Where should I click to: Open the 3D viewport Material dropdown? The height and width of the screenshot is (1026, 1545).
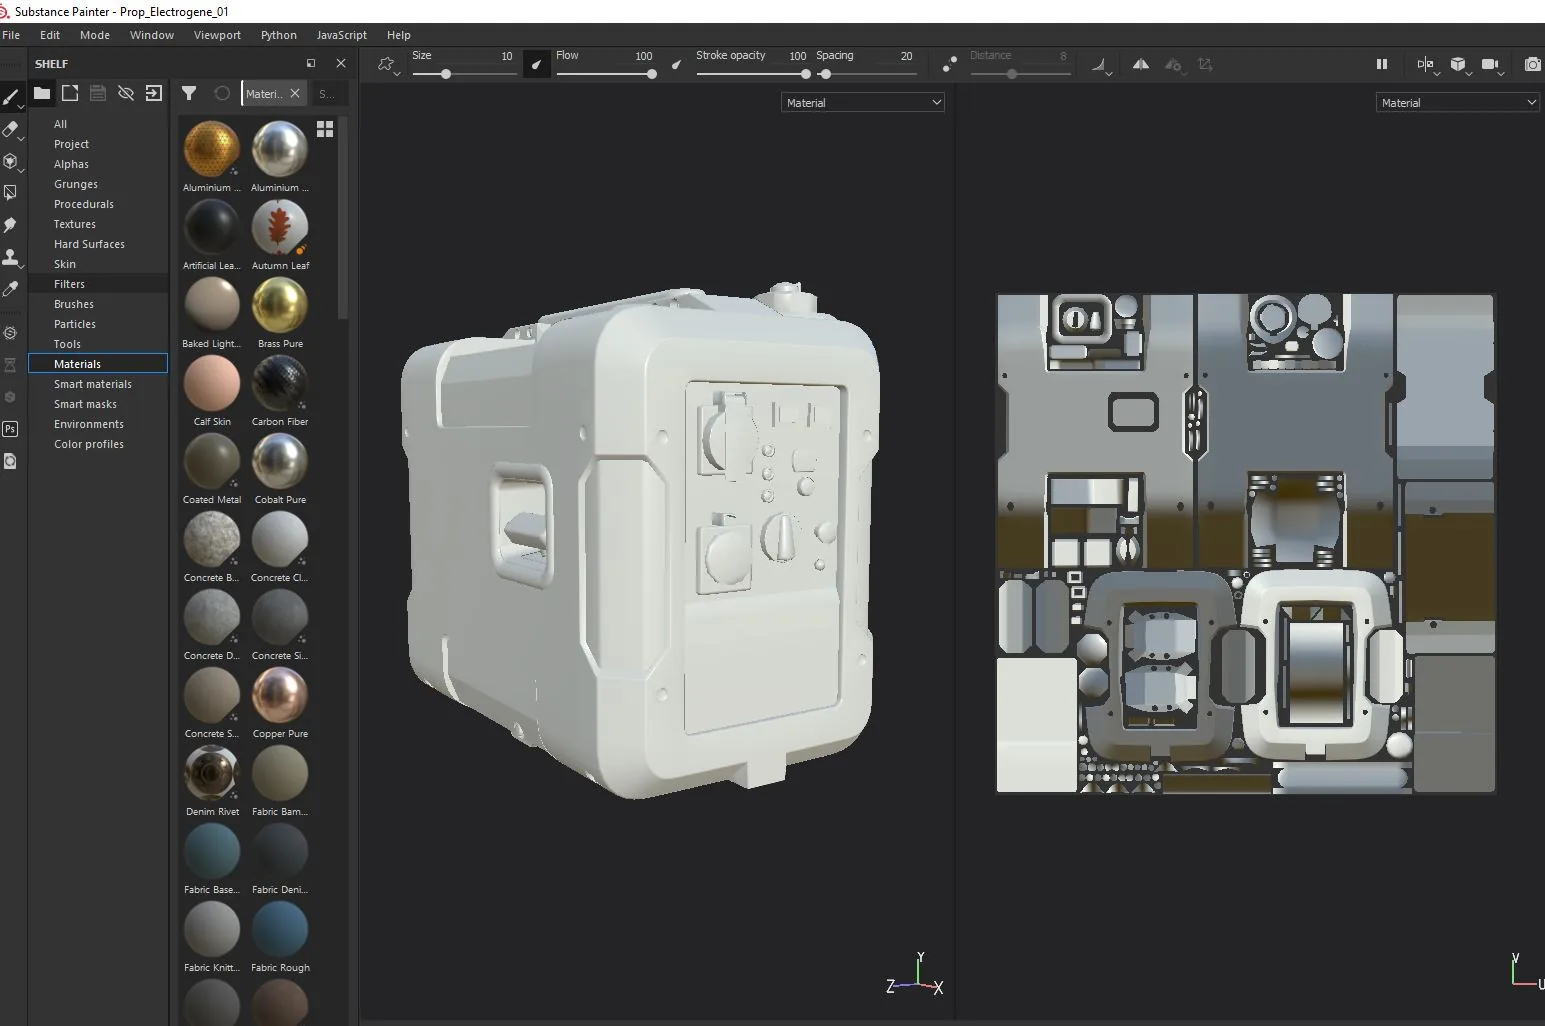tap(863, 102)
